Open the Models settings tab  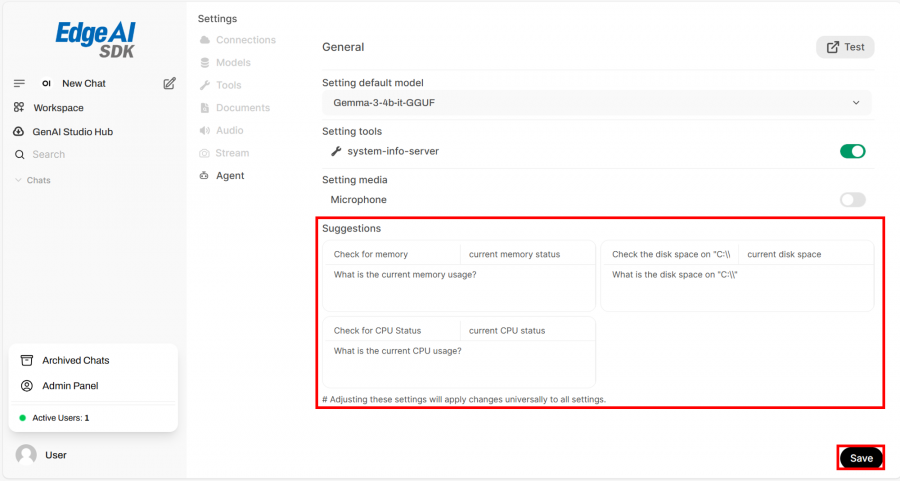pos(233,62)
